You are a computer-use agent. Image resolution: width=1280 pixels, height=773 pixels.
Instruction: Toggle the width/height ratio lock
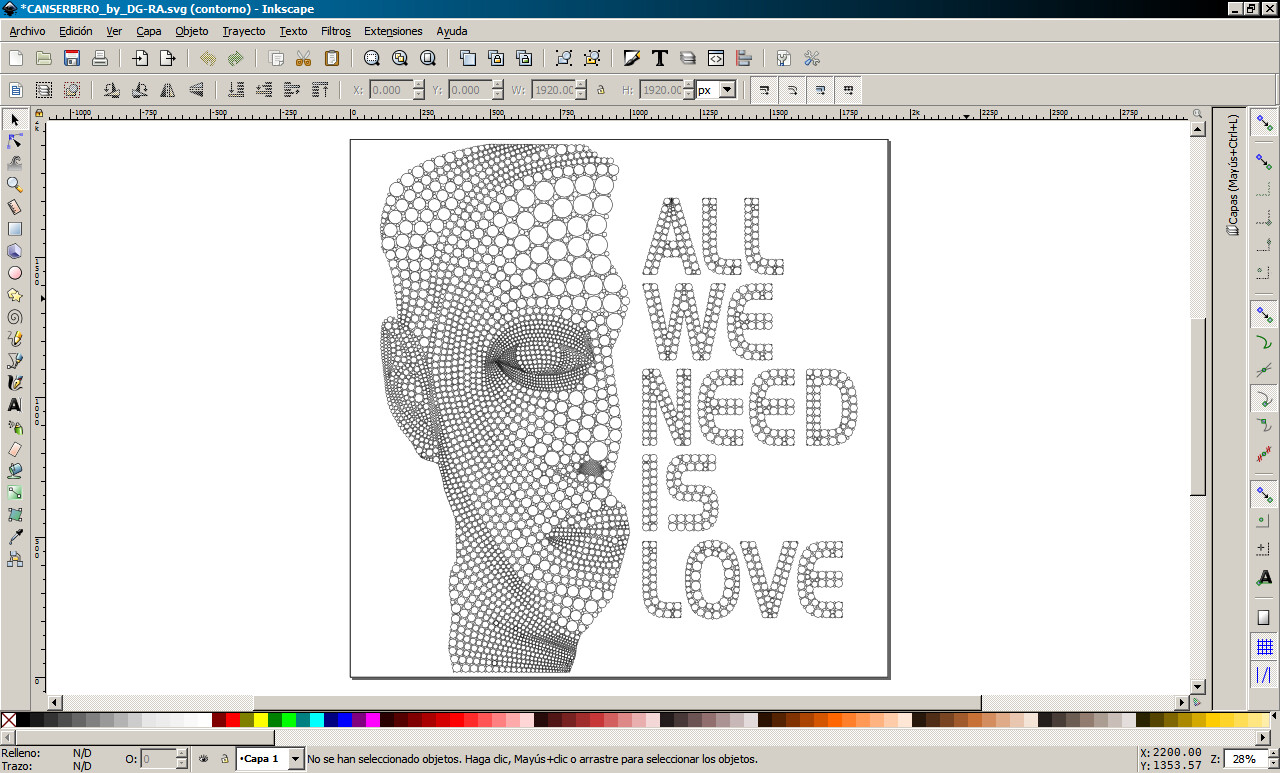(x=602, y=89)
